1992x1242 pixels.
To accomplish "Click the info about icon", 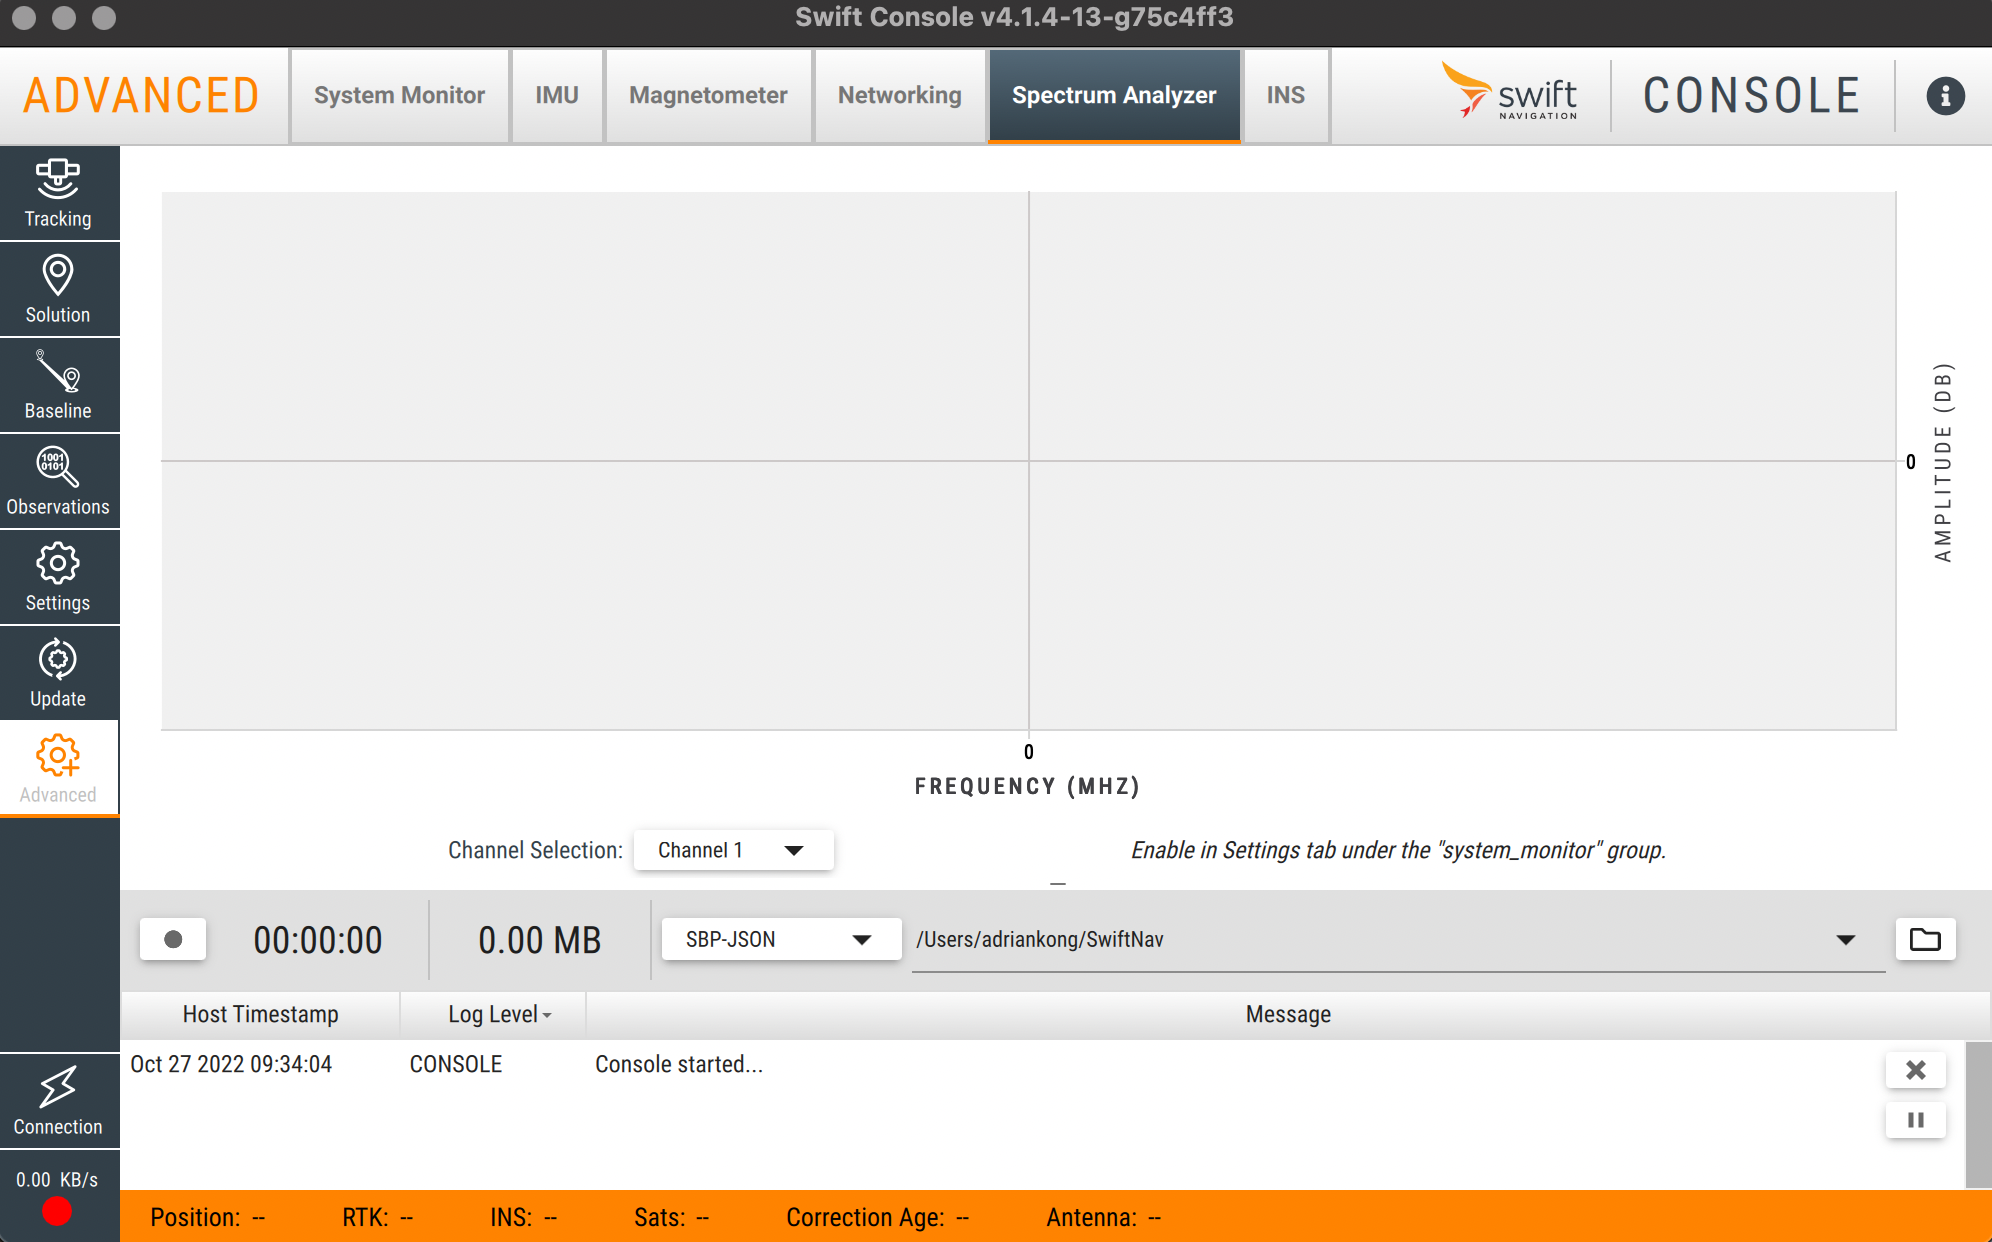I will tap(1944, 96).
